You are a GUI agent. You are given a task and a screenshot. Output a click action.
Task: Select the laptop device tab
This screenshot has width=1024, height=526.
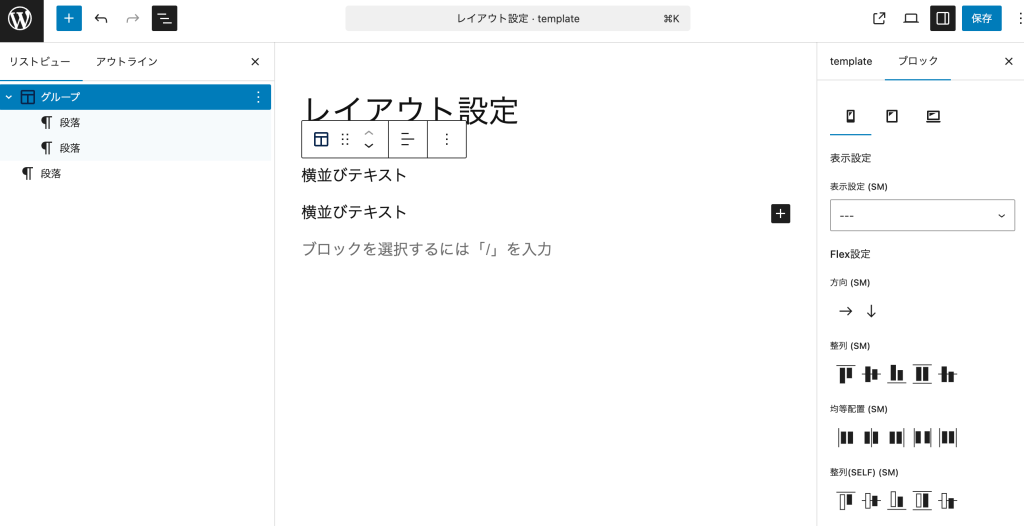pos(933,117)
